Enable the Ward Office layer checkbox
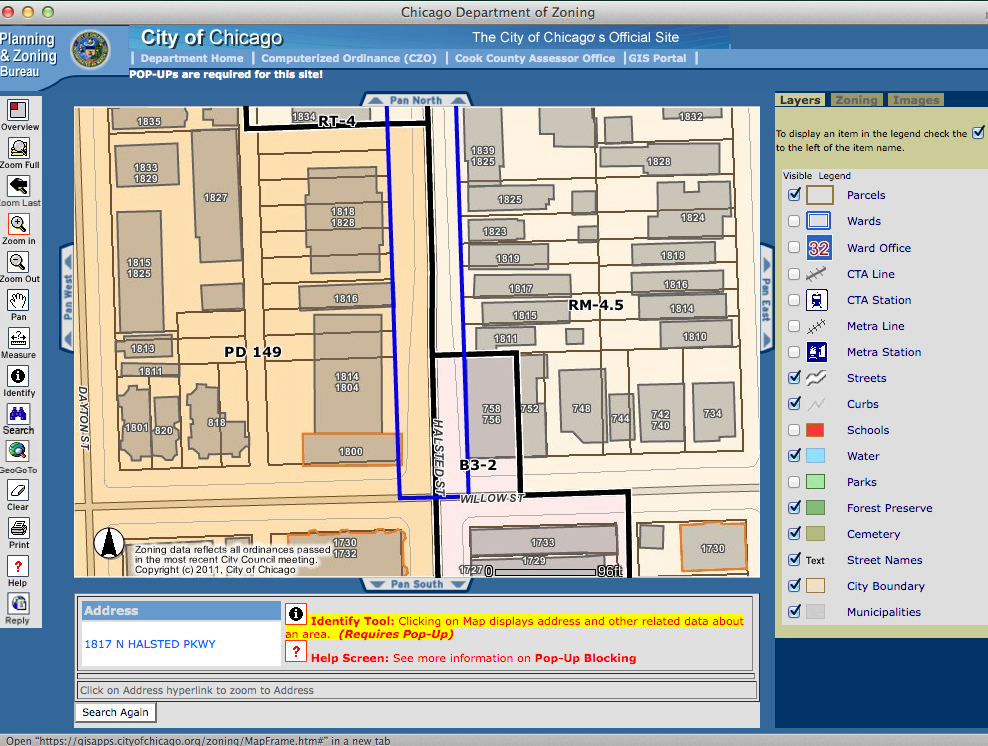 tap(794, 248)
